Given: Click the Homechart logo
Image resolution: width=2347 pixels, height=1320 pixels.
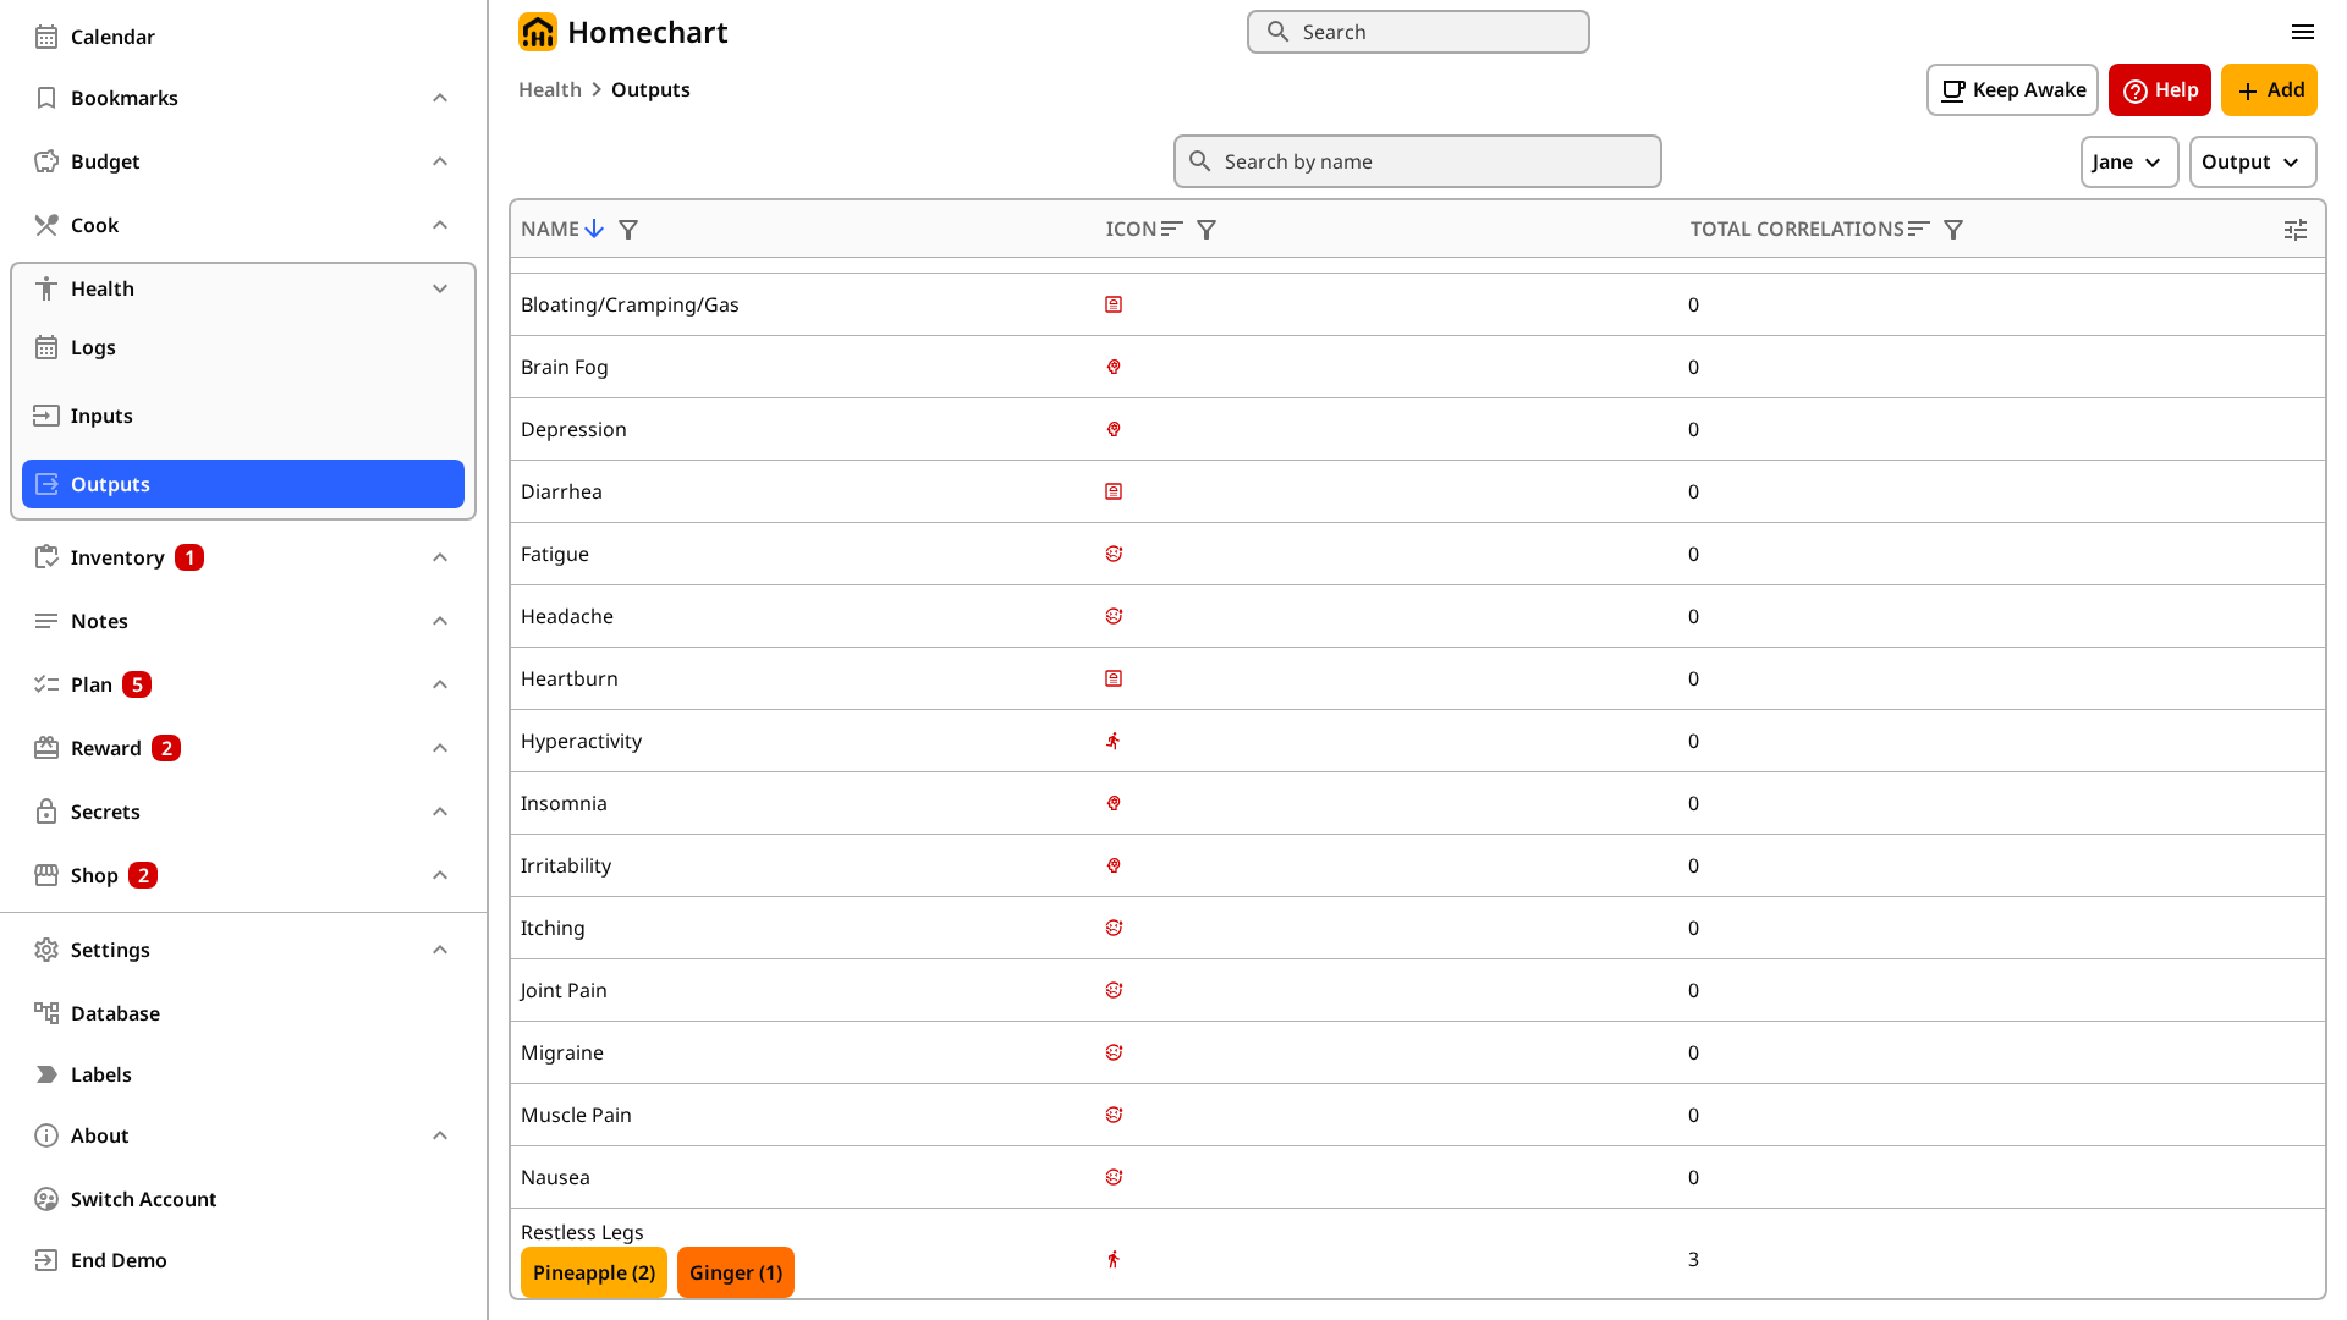Looking at the screenshot, I should 538,32.
